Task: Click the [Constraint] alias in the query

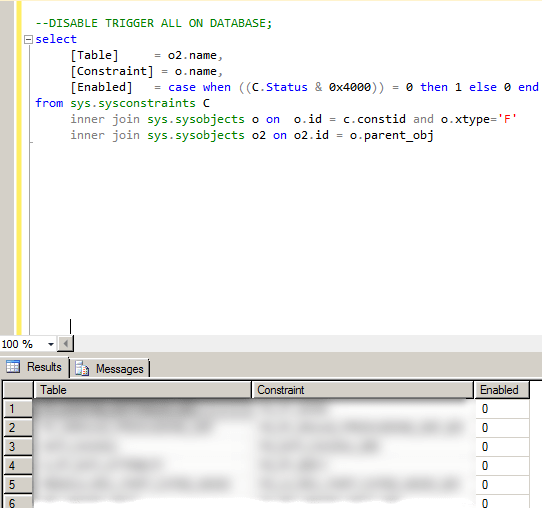Action: pyautogui.click(x=112, y=71)
